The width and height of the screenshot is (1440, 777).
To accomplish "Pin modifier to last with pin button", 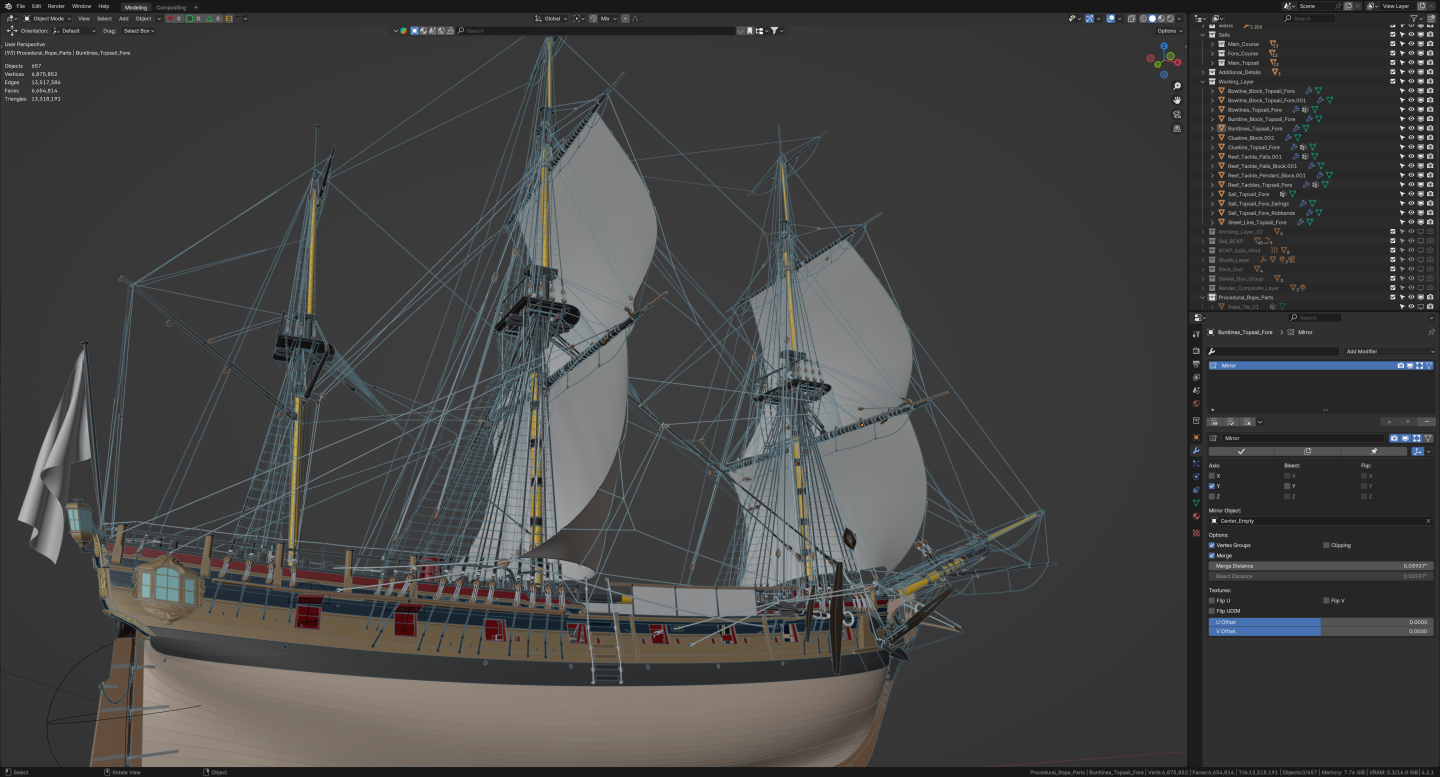I will [1373, 451].
